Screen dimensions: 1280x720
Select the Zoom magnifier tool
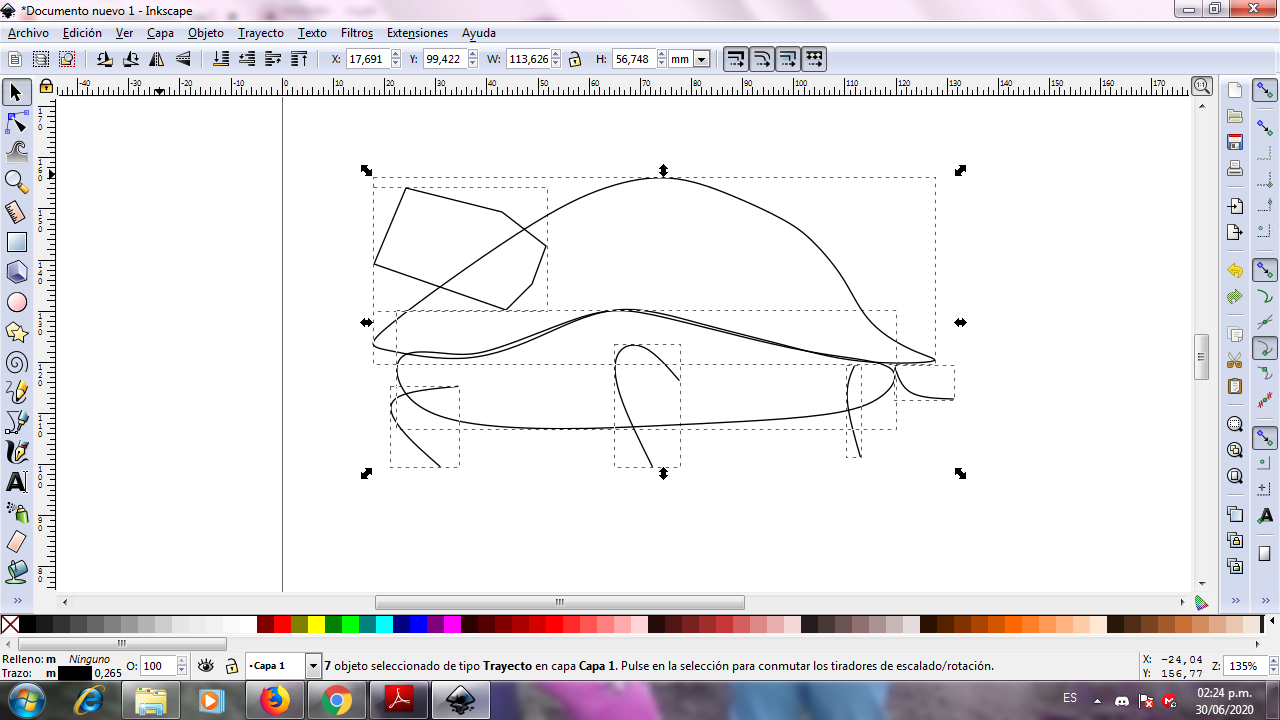(16, 182)
